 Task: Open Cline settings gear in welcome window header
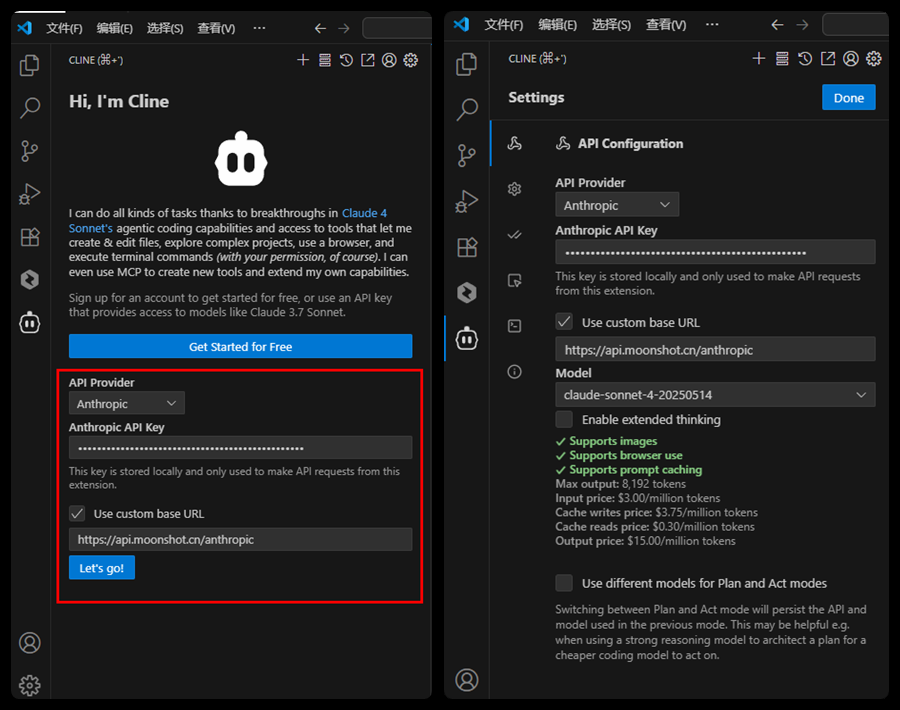(x=410, y=60)
